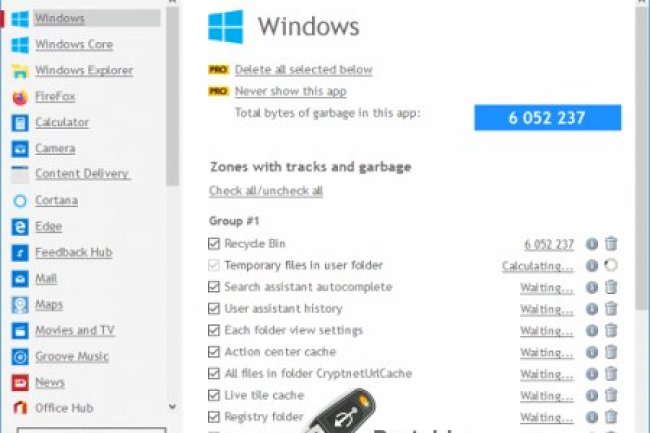
Task: Open the Calculator app entry icon
Action: pyautogui.click(x=19, y=123)
